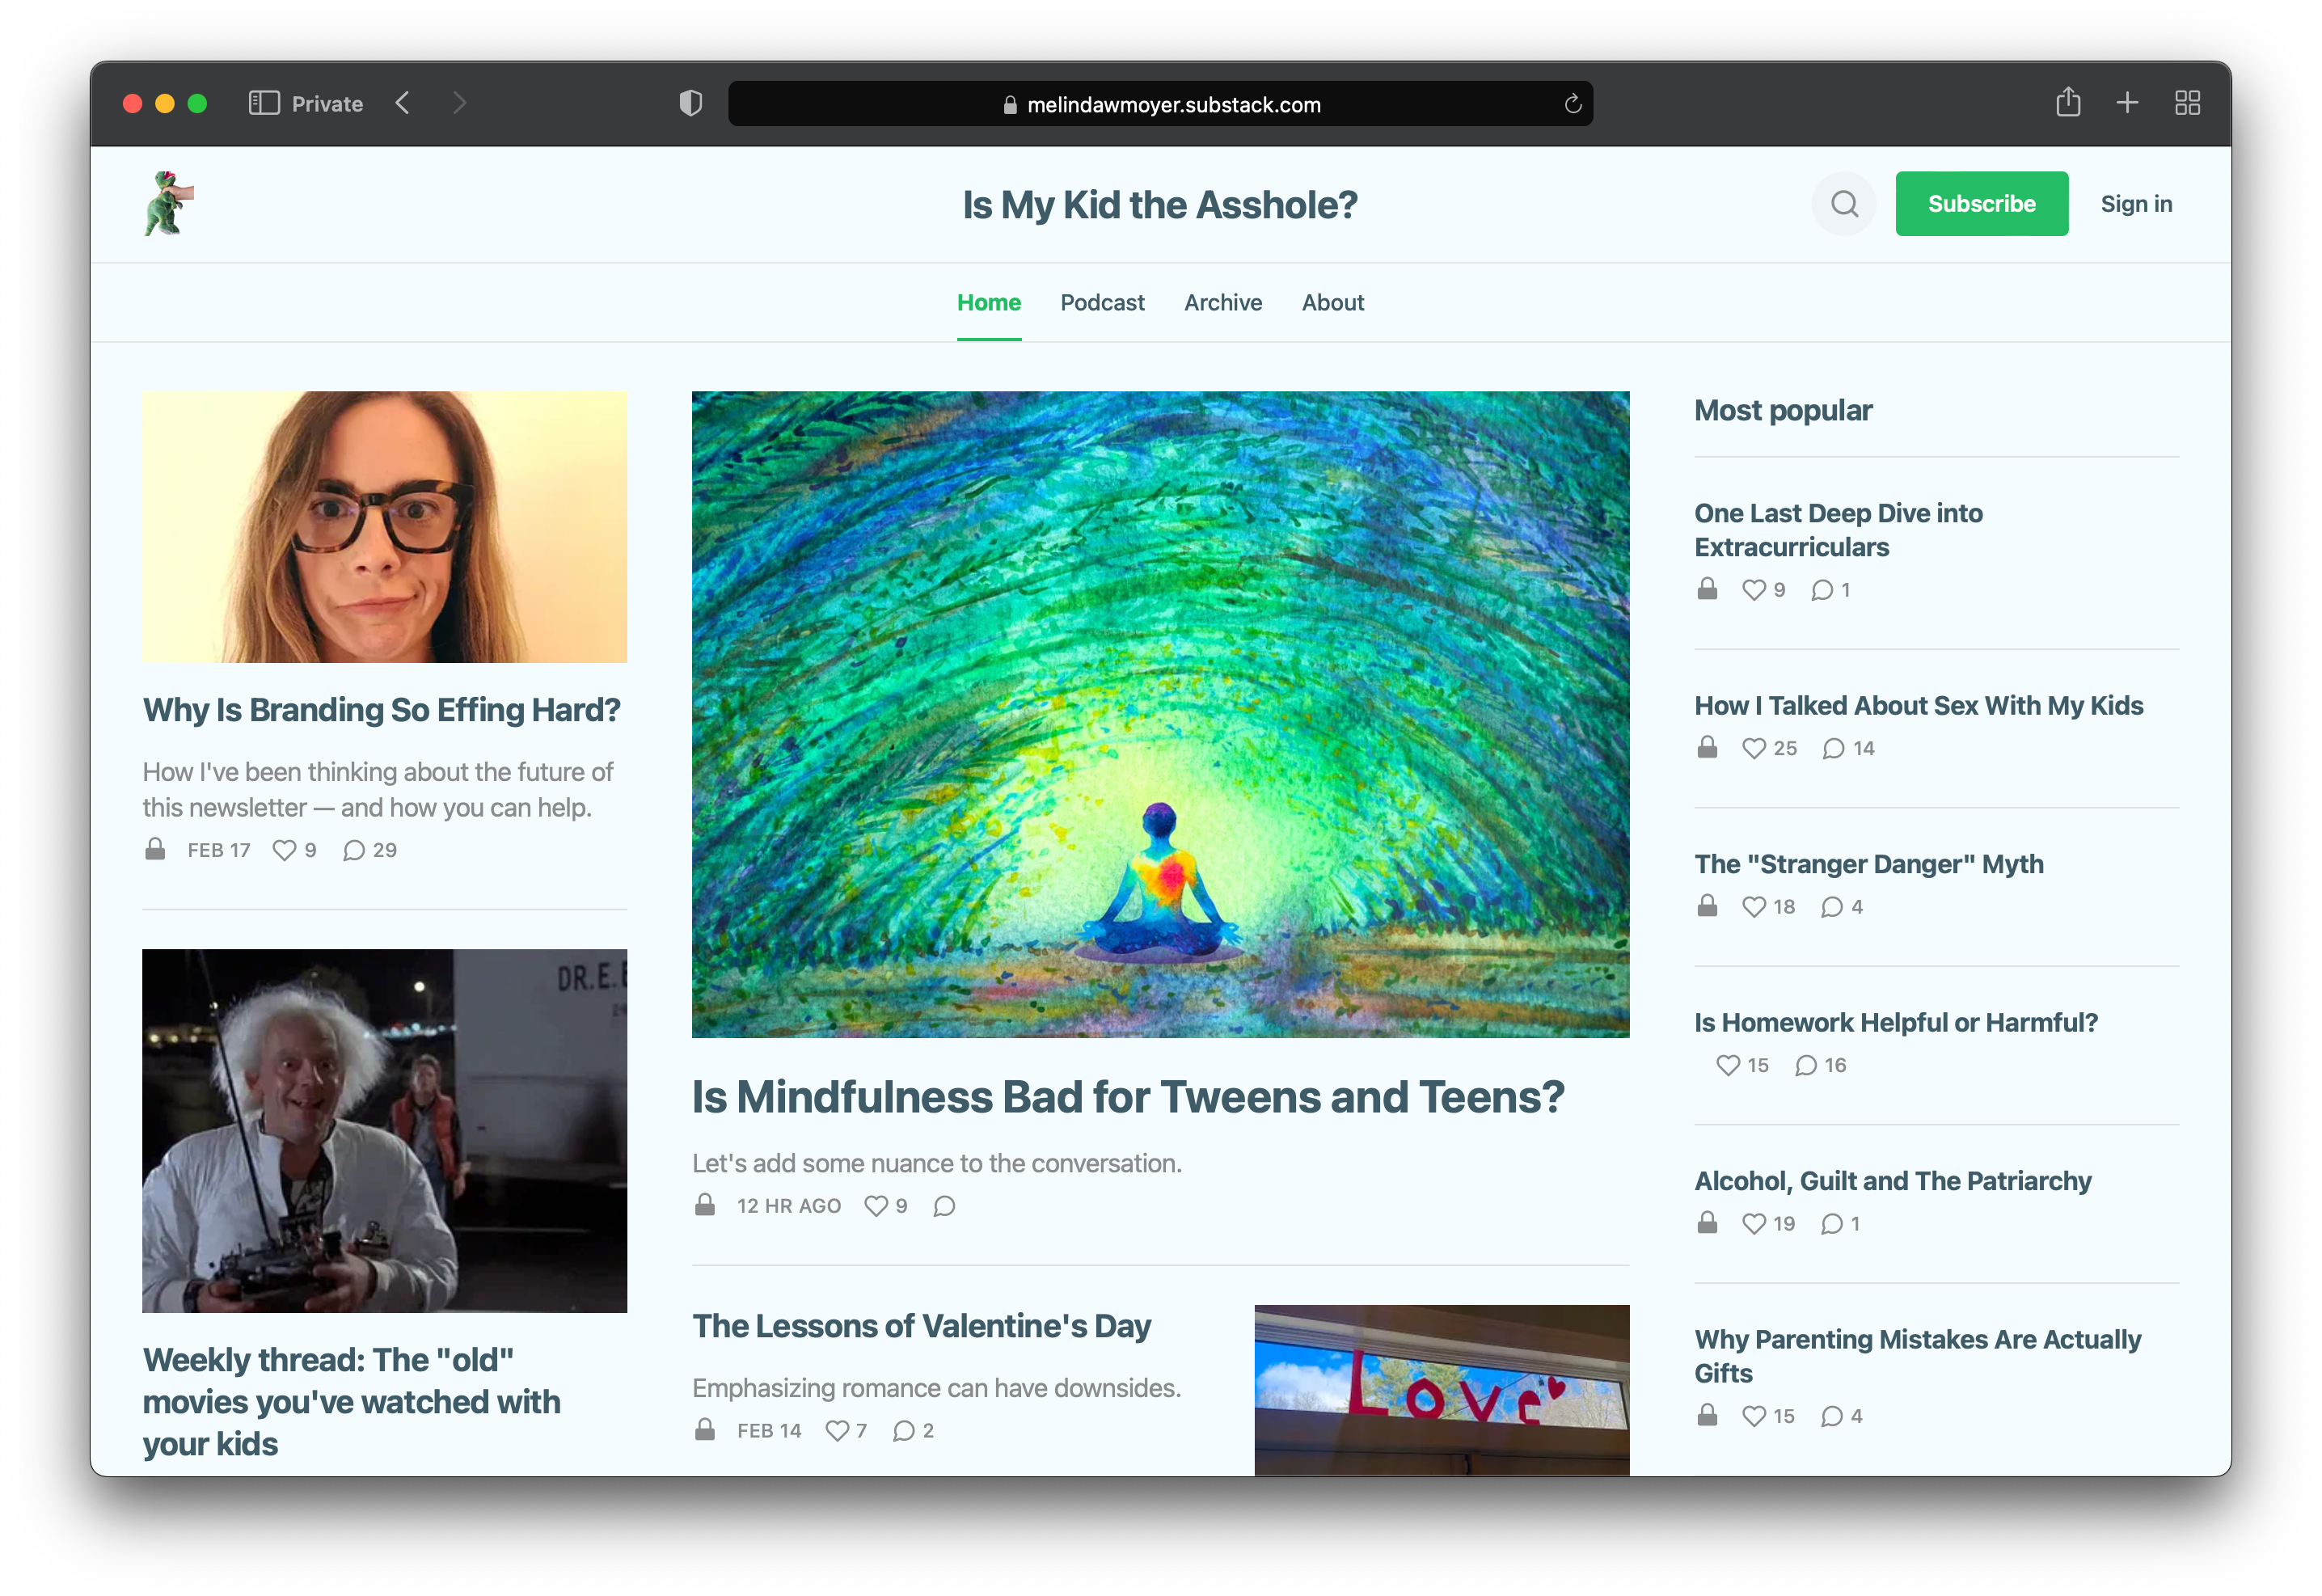This screenshot has height=1596, width=2322.
Task: Like The "Stranger Danger" Myth post
Action: click(1768, 907)
